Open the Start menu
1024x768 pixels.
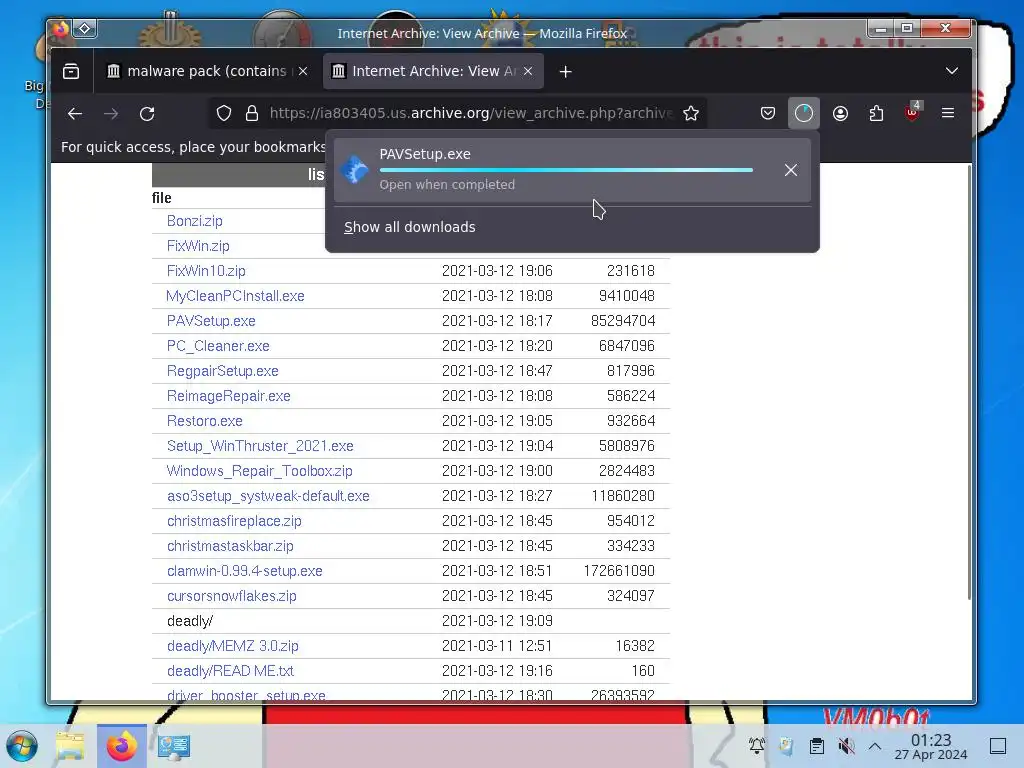22,746
